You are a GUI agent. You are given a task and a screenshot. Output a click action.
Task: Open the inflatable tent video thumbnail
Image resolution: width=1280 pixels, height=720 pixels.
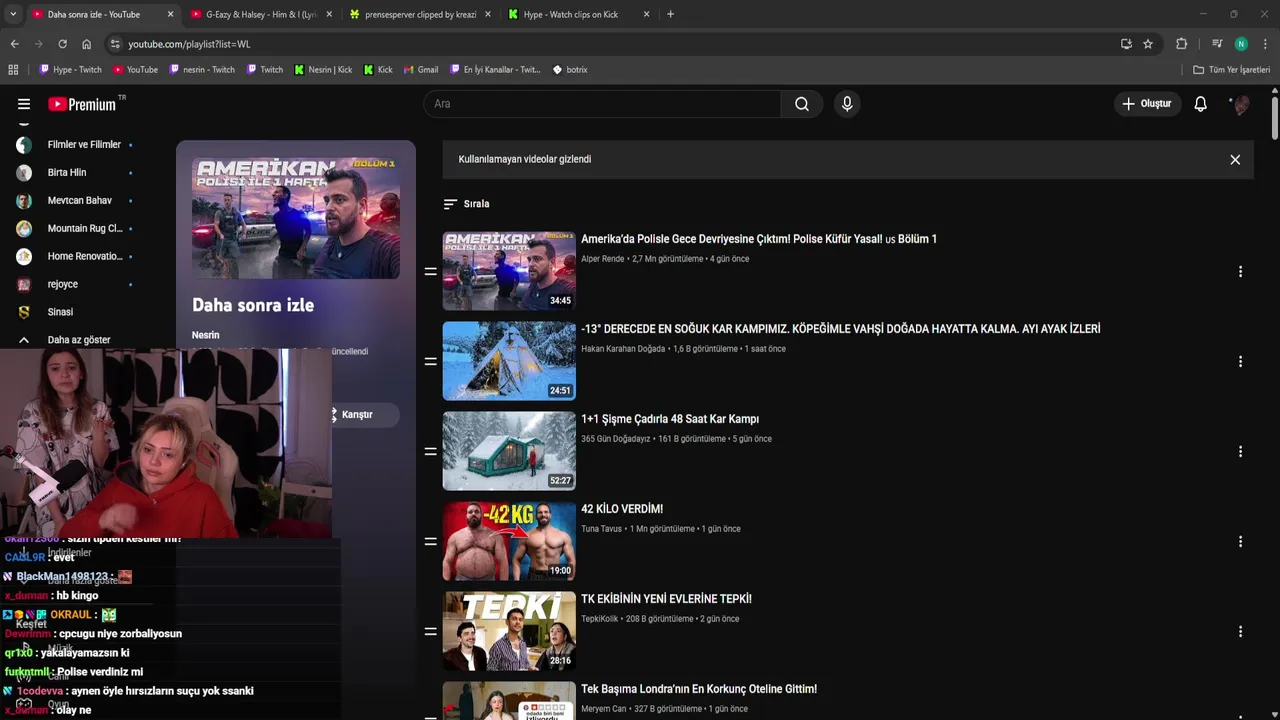coord(509,451)
